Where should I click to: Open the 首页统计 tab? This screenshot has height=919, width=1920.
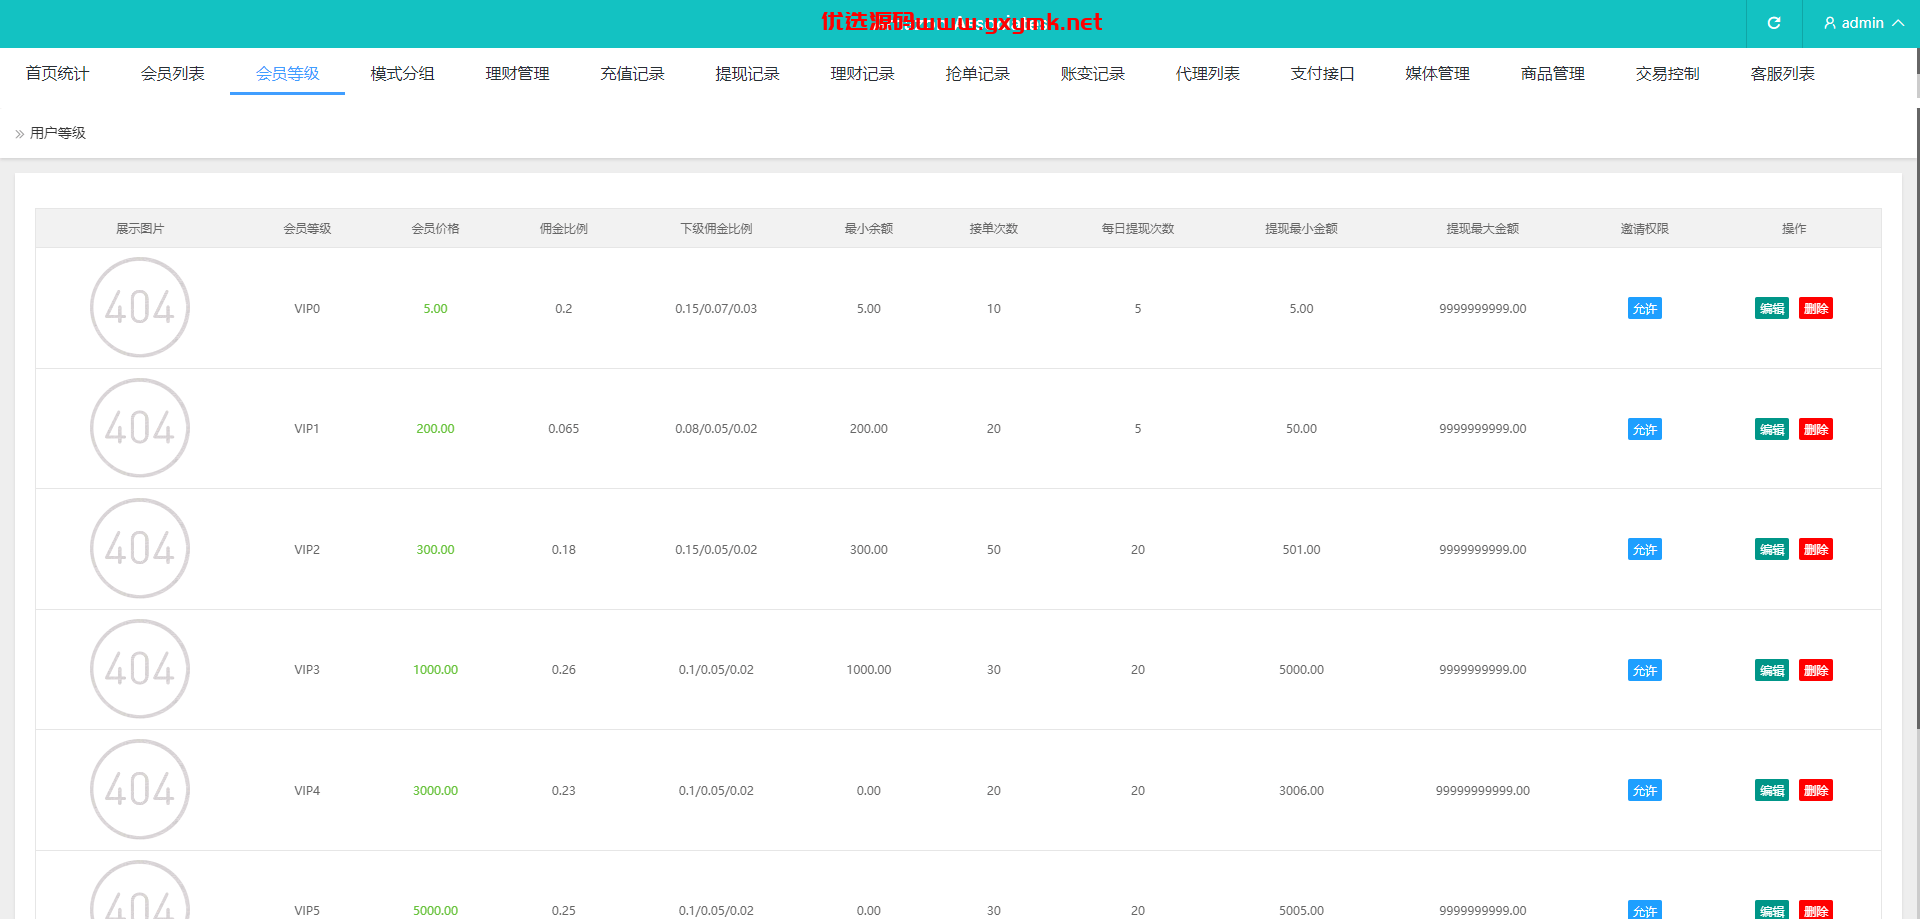click(57, 74)
